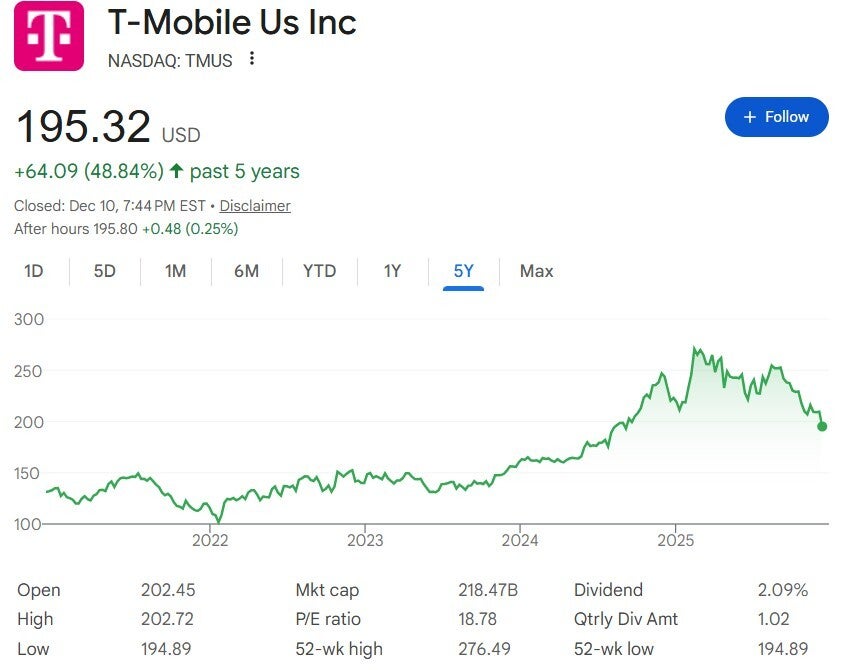This screenshot has height=670, width=846.
Task: Open the Disclaimer link
Action: (255, 206)
